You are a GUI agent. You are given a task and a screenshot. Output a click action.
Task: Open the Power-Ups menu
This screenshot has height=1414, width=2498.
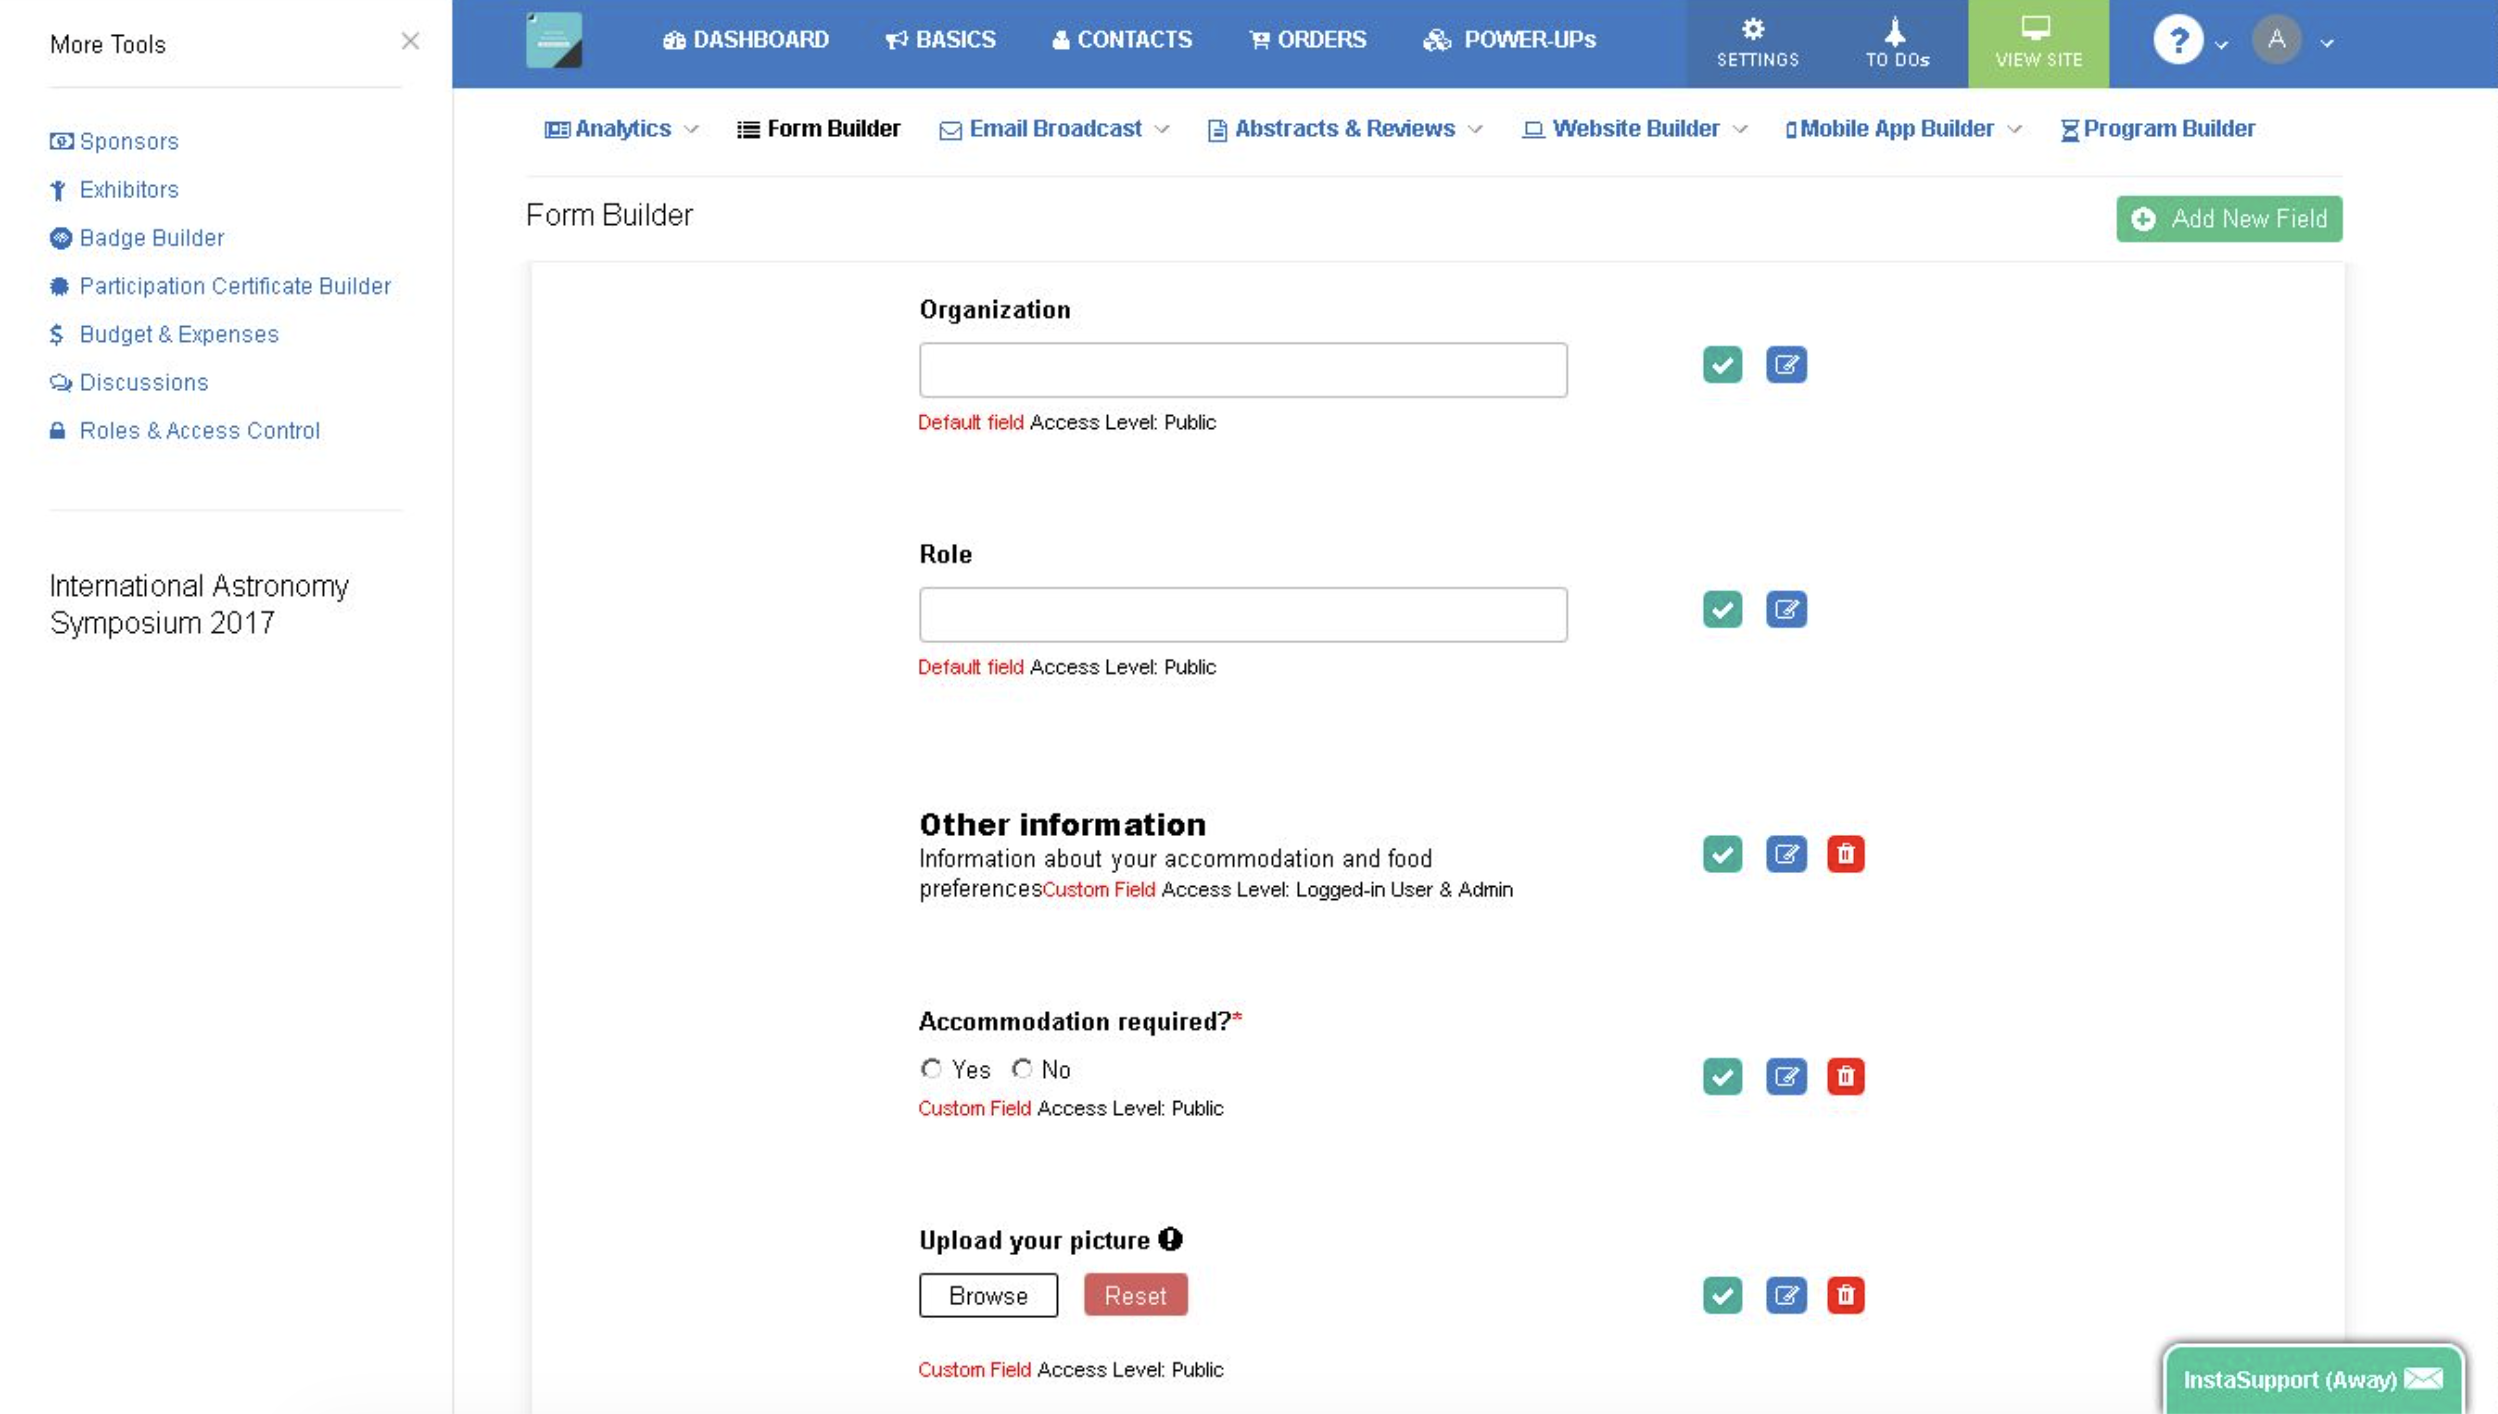1509,40
